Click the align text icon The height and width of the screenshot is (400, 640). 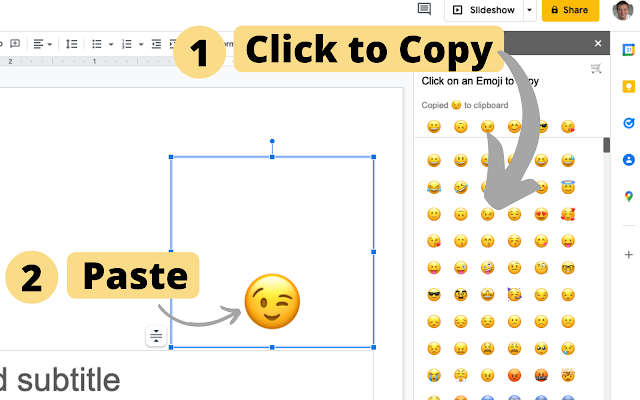[38, 44]
